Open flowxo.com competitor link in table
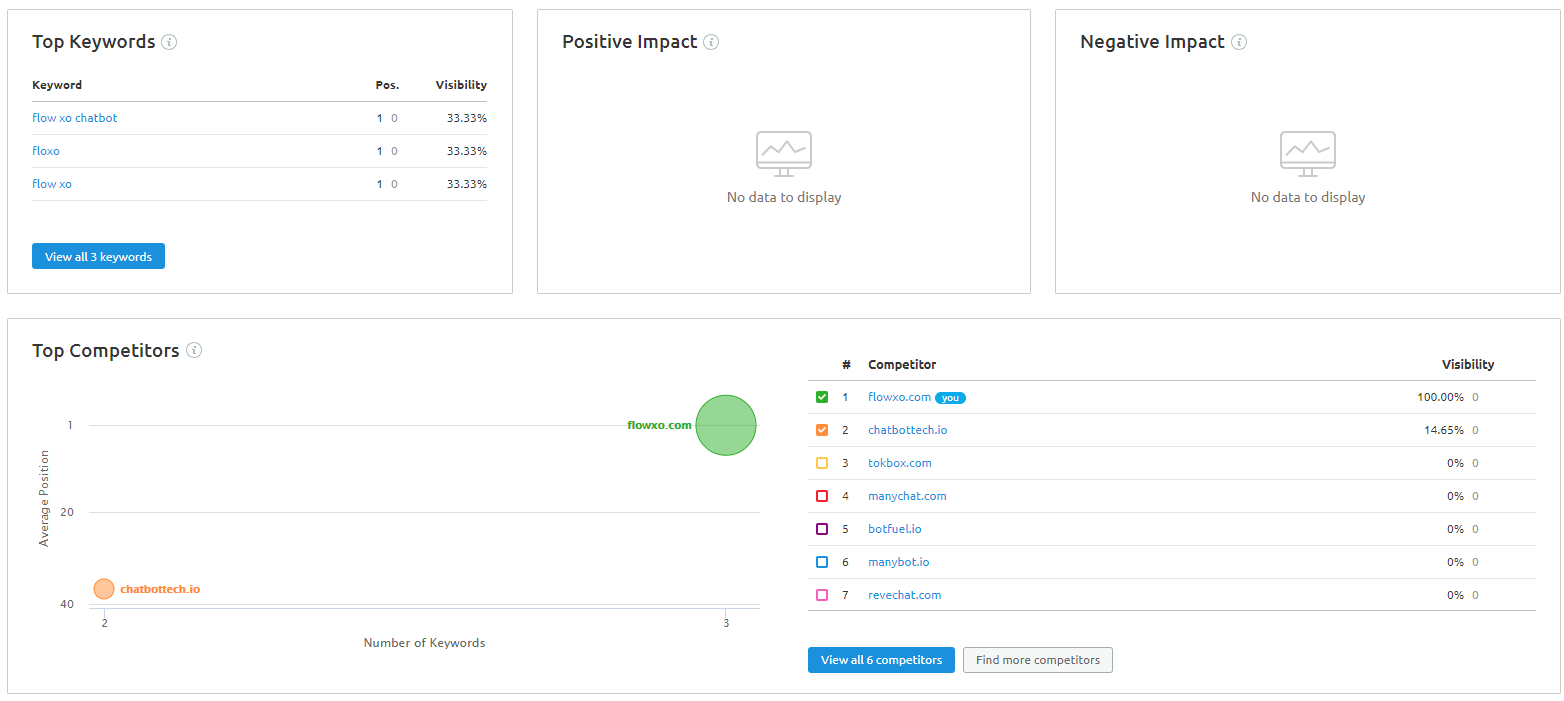This screenshot has width=1564, height=701. 899,397
